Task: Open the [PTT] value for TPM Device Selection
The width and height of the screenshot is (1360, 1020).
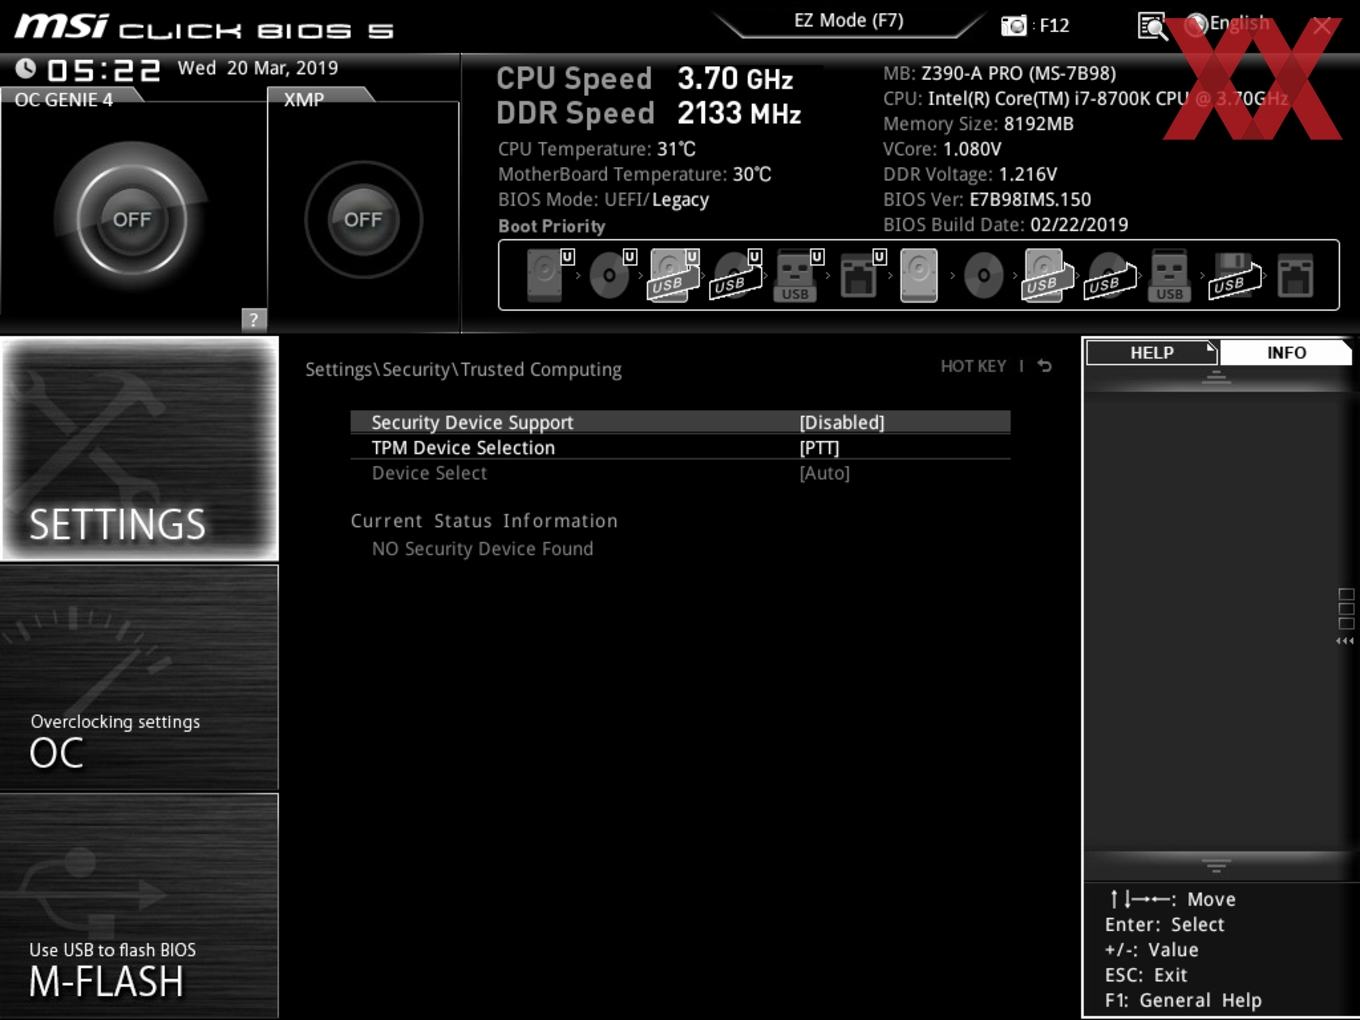Action: [819, 448]
